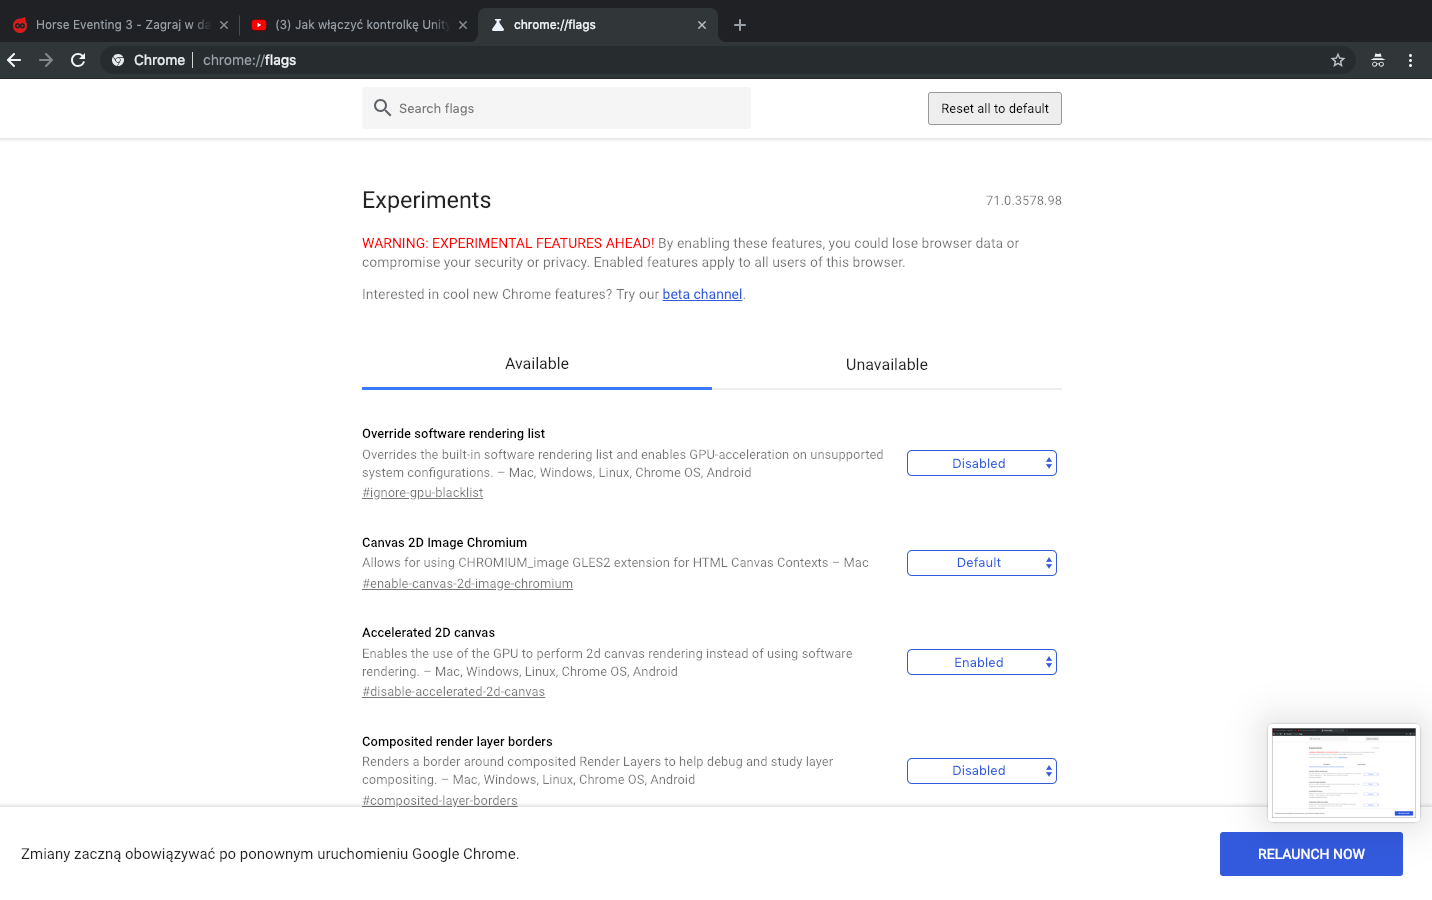Click the browser back arrow

click(14, 60)
